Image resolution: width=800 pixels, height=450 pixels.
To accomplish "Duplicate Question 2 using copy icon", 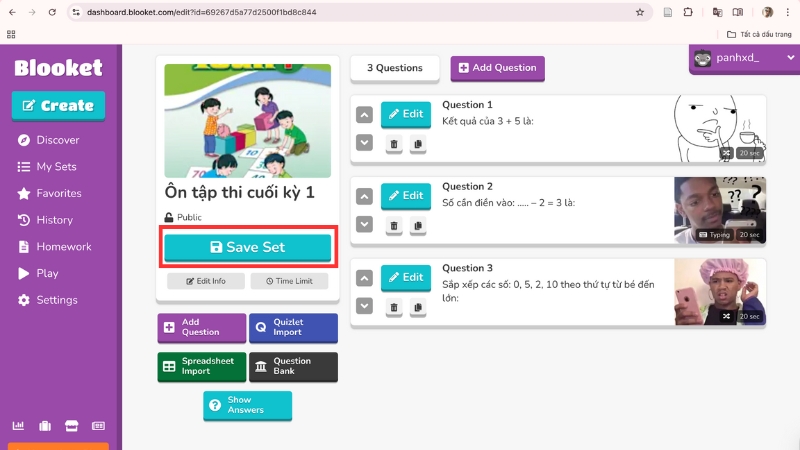I will [x=417, y=226].
